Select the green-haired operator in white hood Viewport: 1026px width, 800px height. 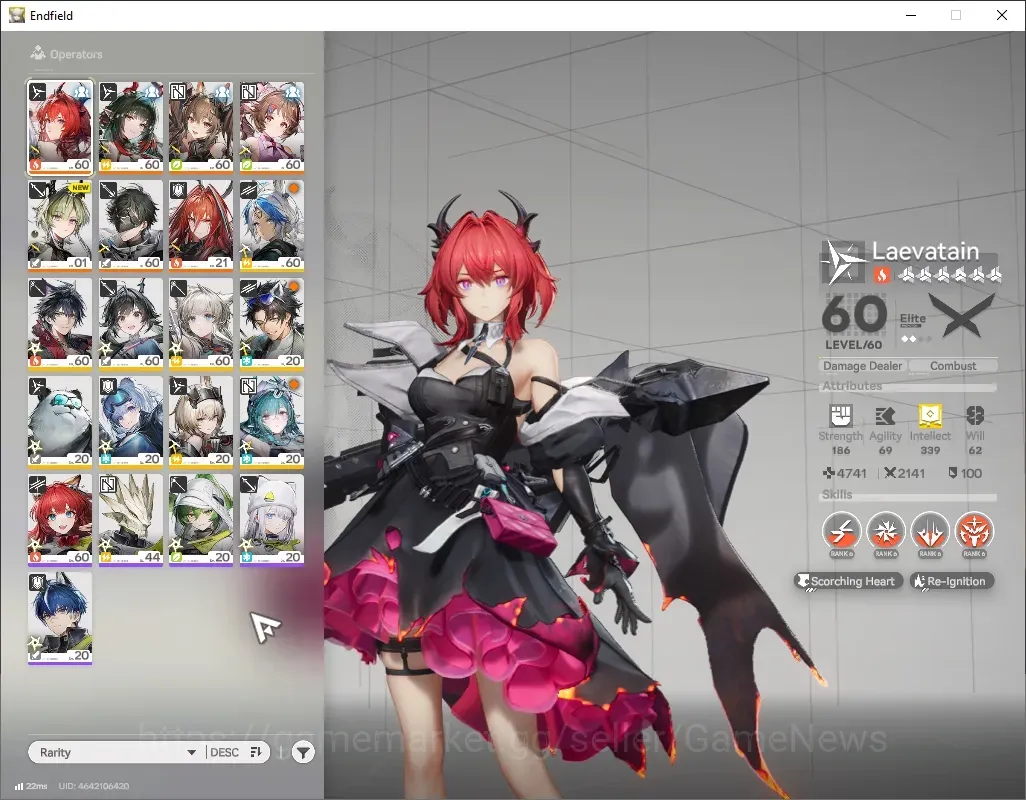(x=201, y=520)
